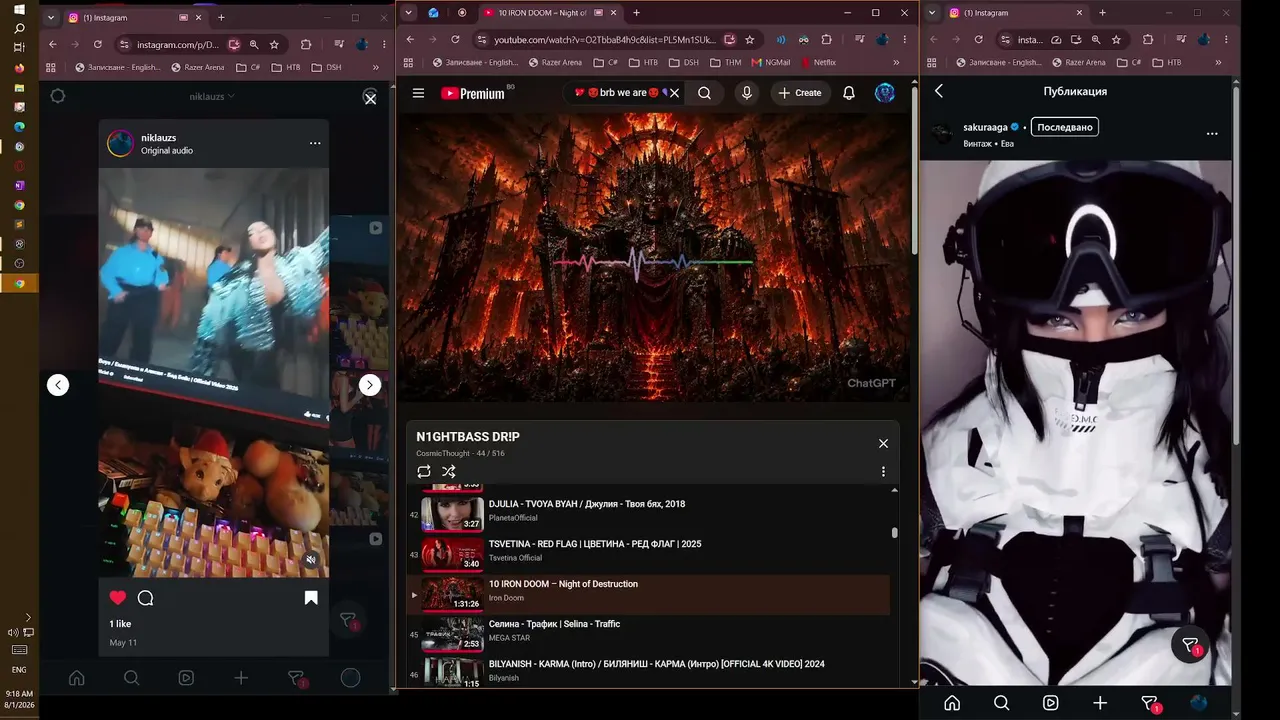Open YouTube notifications bell

click(x=849, y=93)
